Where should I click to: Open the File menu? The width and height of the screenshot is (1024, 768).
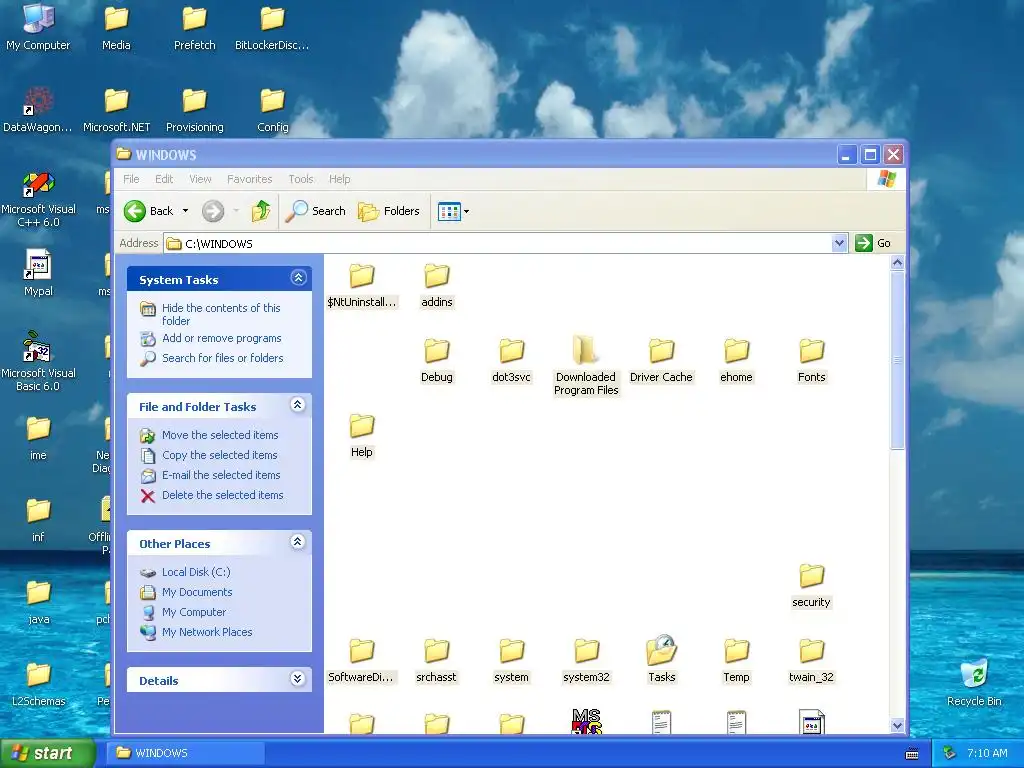tap(131, 179)
